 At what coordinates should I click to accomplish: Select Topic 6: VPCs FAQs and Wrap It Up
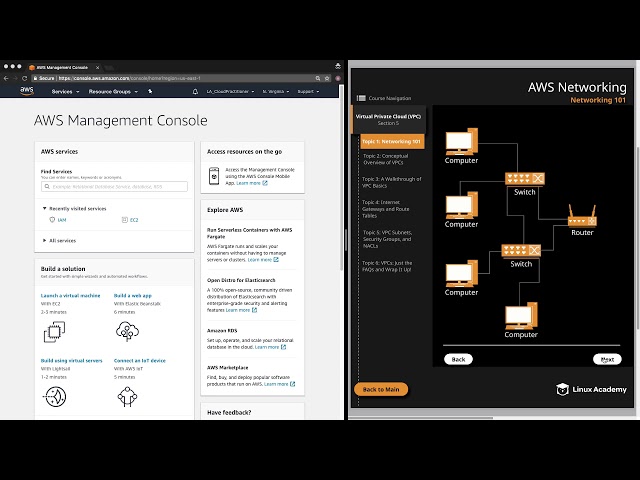[x=387, y=267]
